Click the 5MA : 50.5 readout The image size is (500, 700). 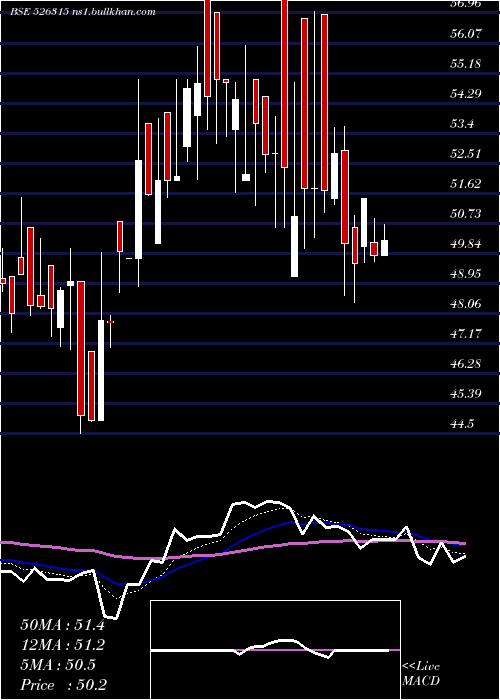tap(58, 665)
